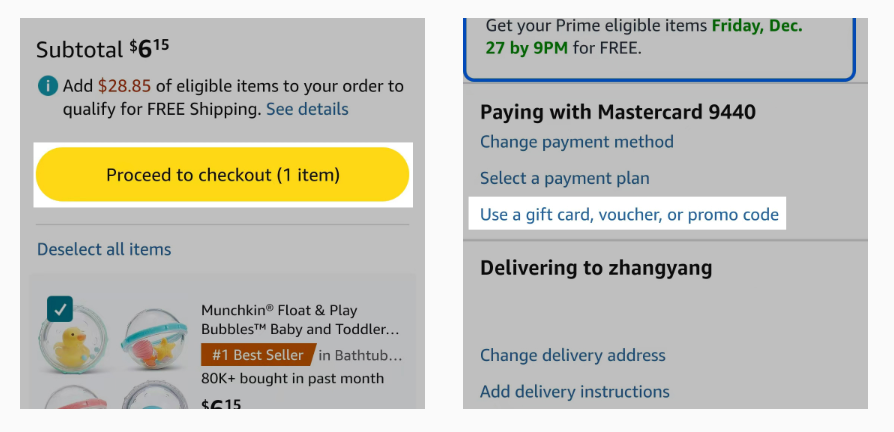The image size is (894, 432).
Task: Click Deselect all items
Action: 104,249
